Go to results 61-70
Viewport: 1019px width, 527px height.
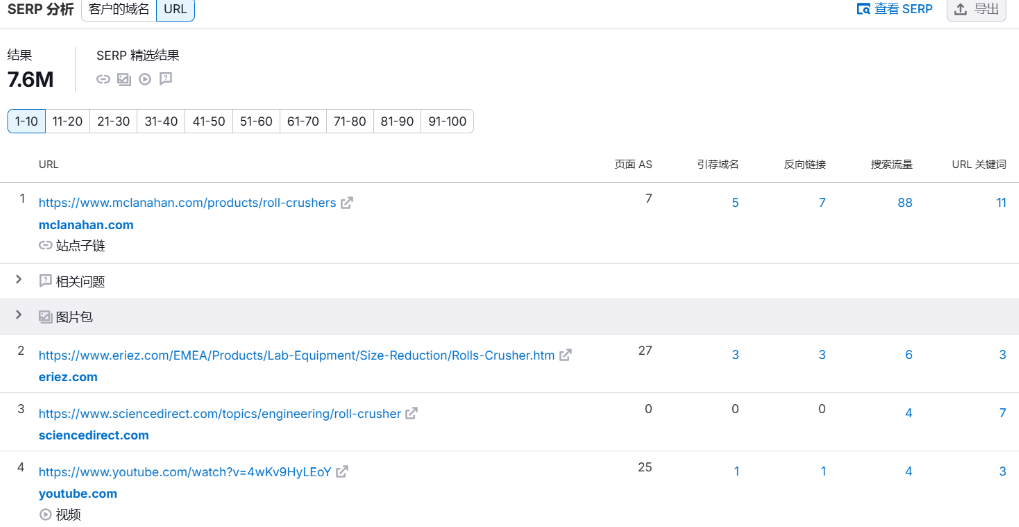pyautogui.click(x=303, y=122)
